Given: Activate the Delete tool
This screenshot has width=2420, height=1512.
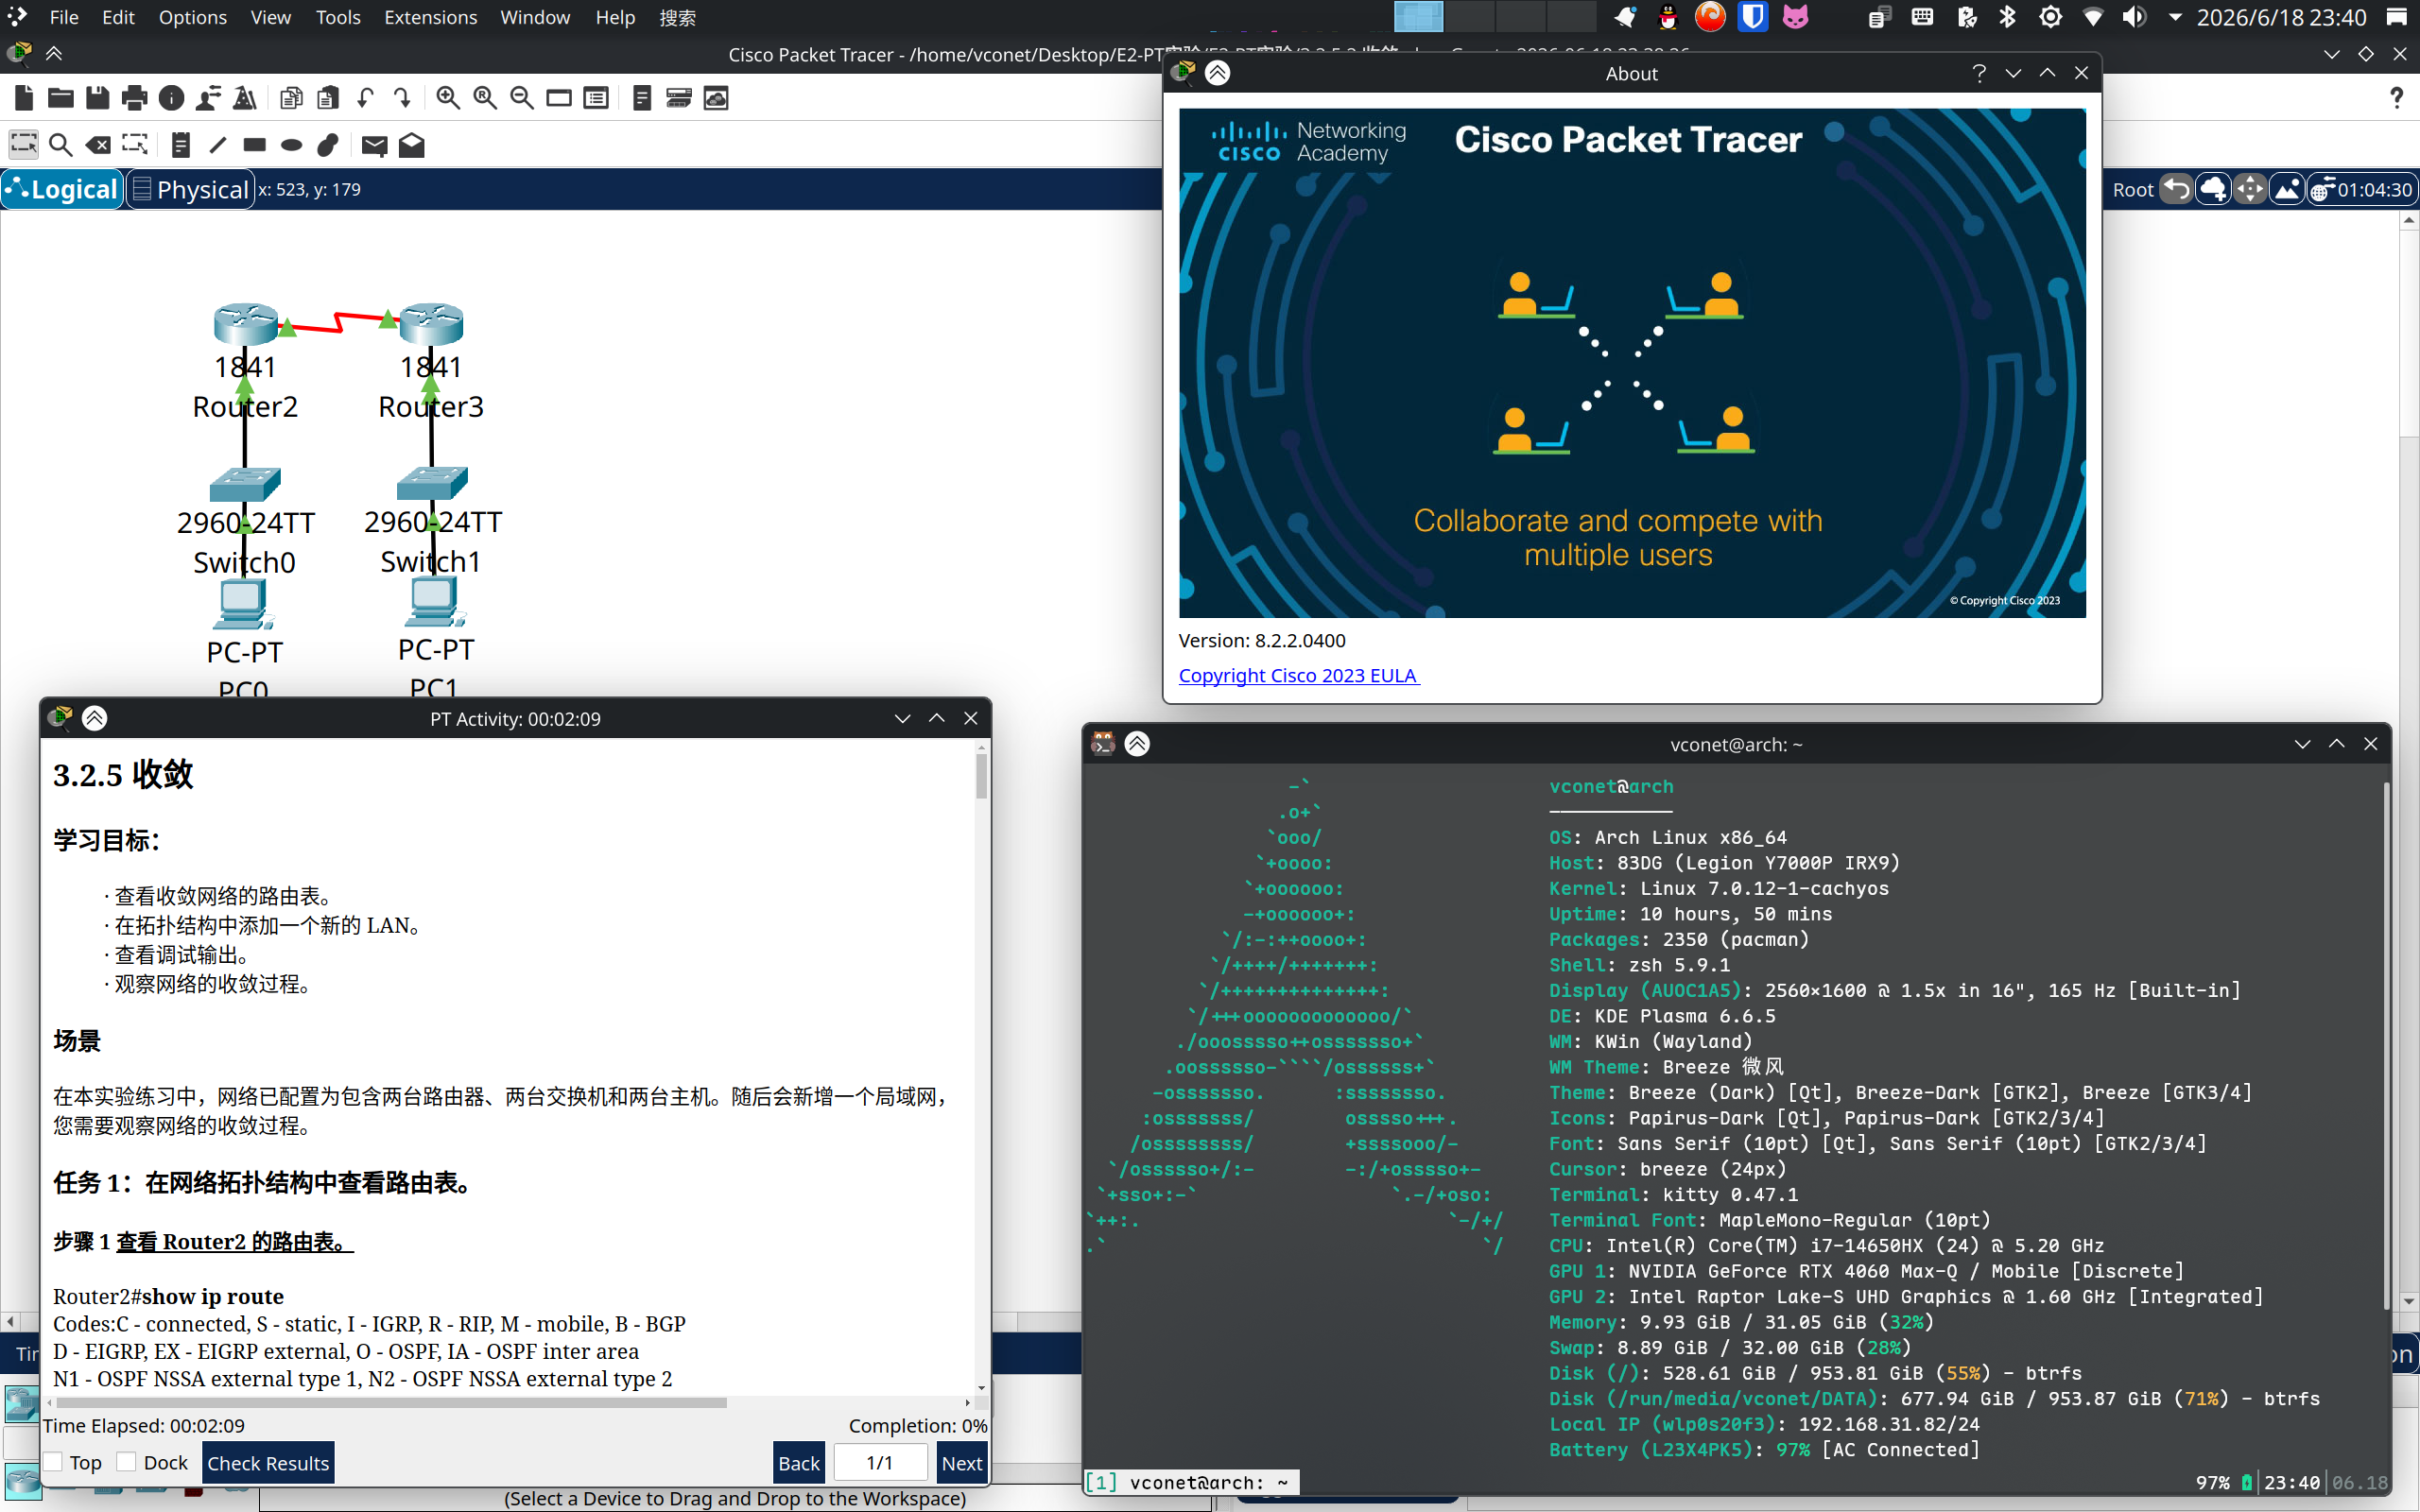Looking at the screenshot, I should point(98,145).
